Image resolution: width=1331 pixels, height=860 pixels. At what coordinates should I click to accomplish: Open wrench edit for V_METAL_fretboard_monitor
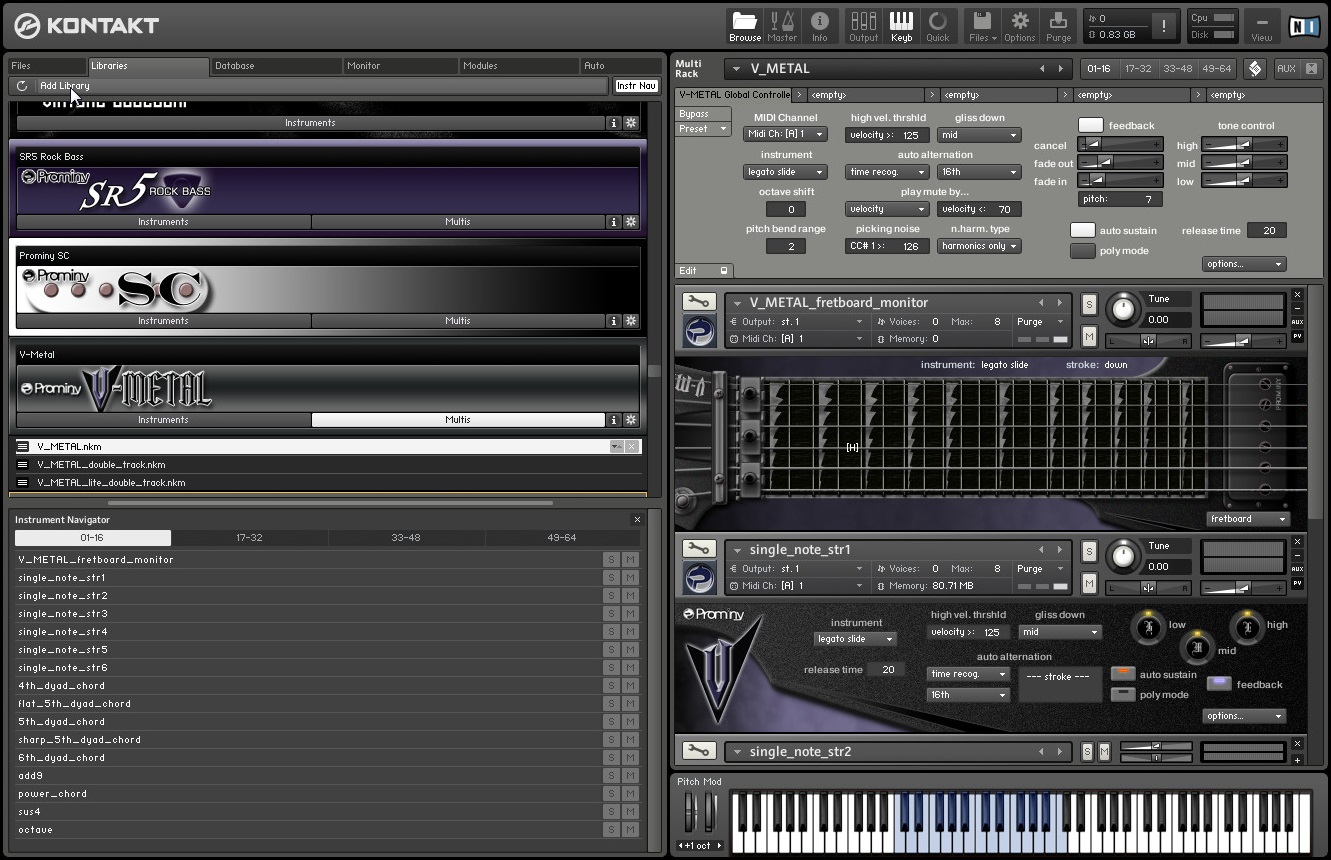point(698,302)
